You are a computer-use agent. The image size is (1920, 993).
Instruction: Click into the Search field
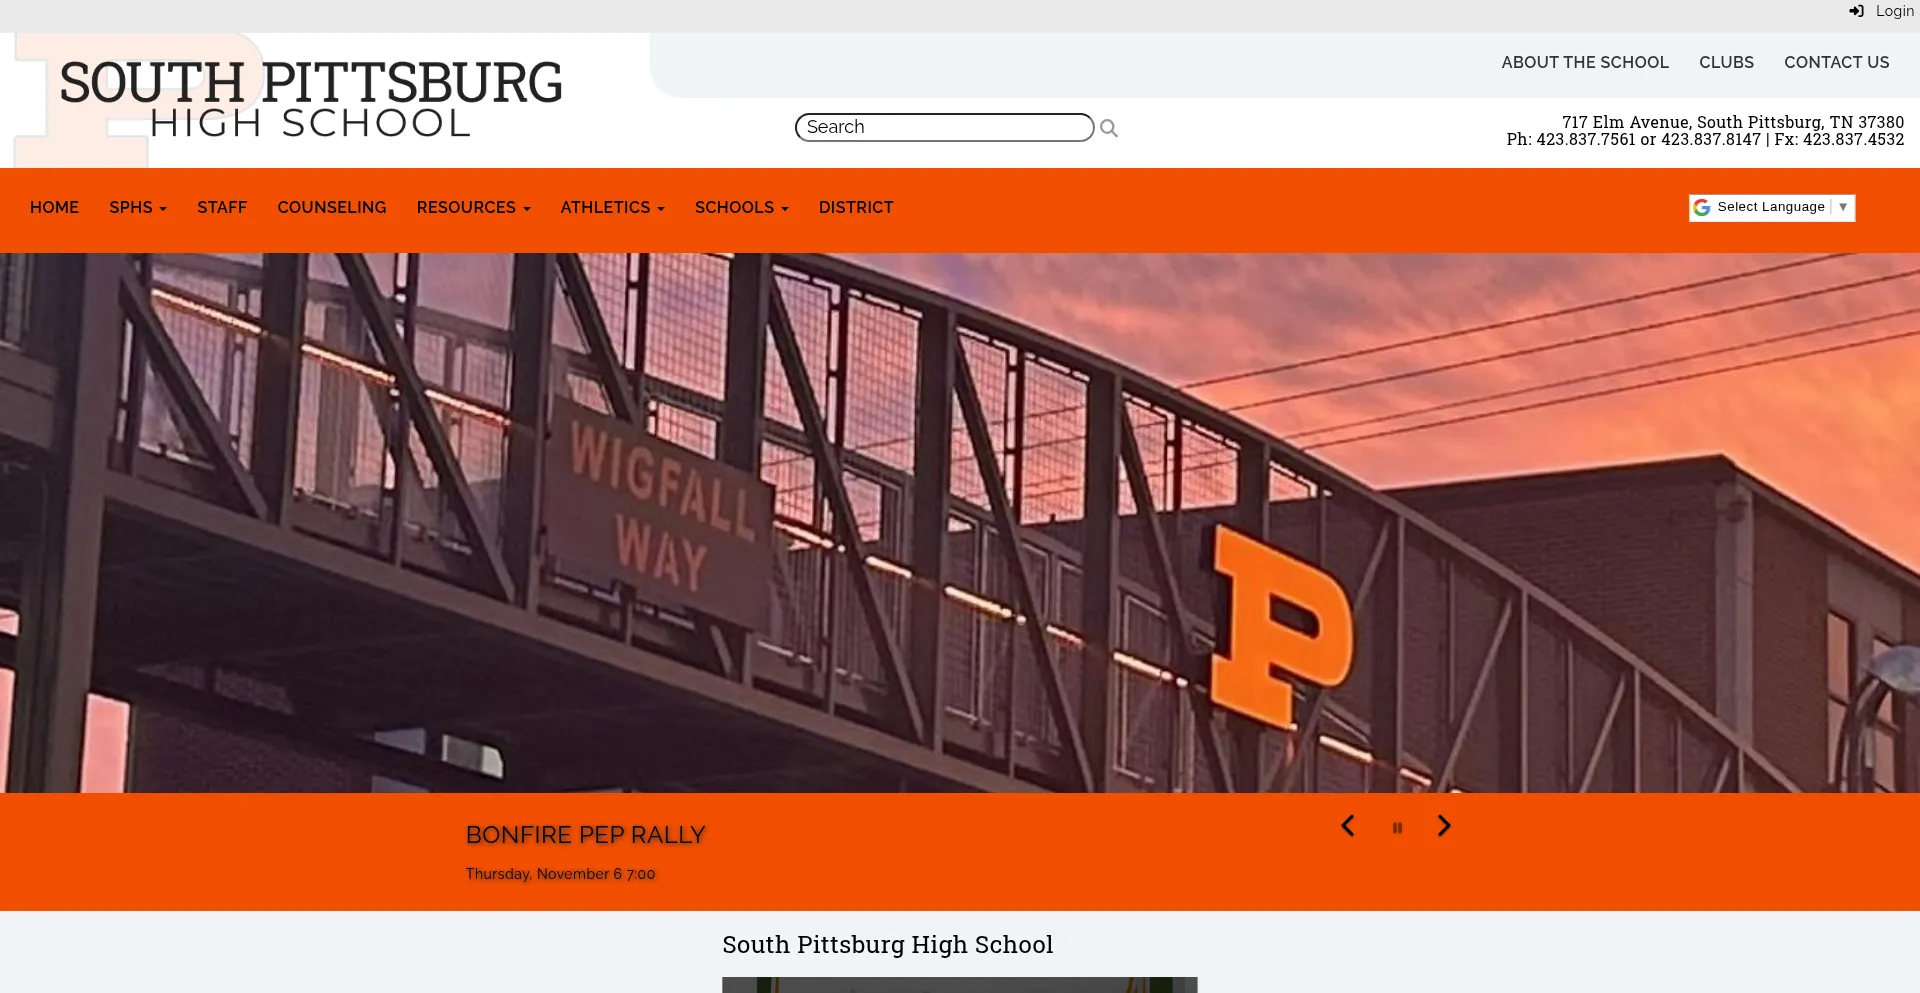click(x=944, y=127)
